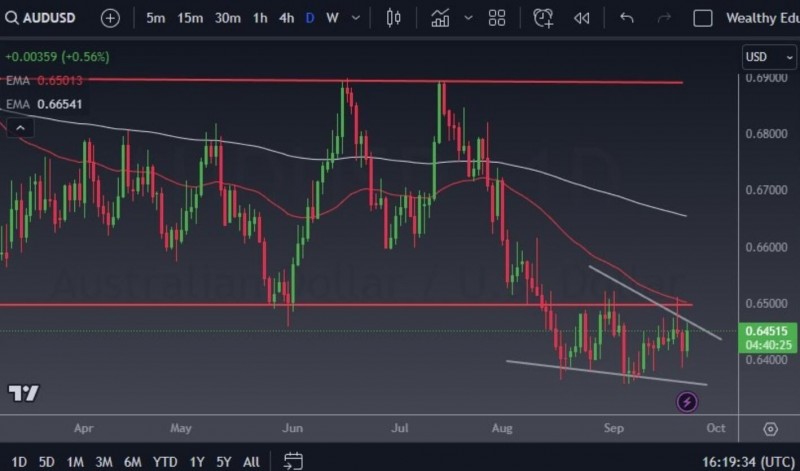
Task: Open the go-to-date calendar icon
Action: pos(293,461)
